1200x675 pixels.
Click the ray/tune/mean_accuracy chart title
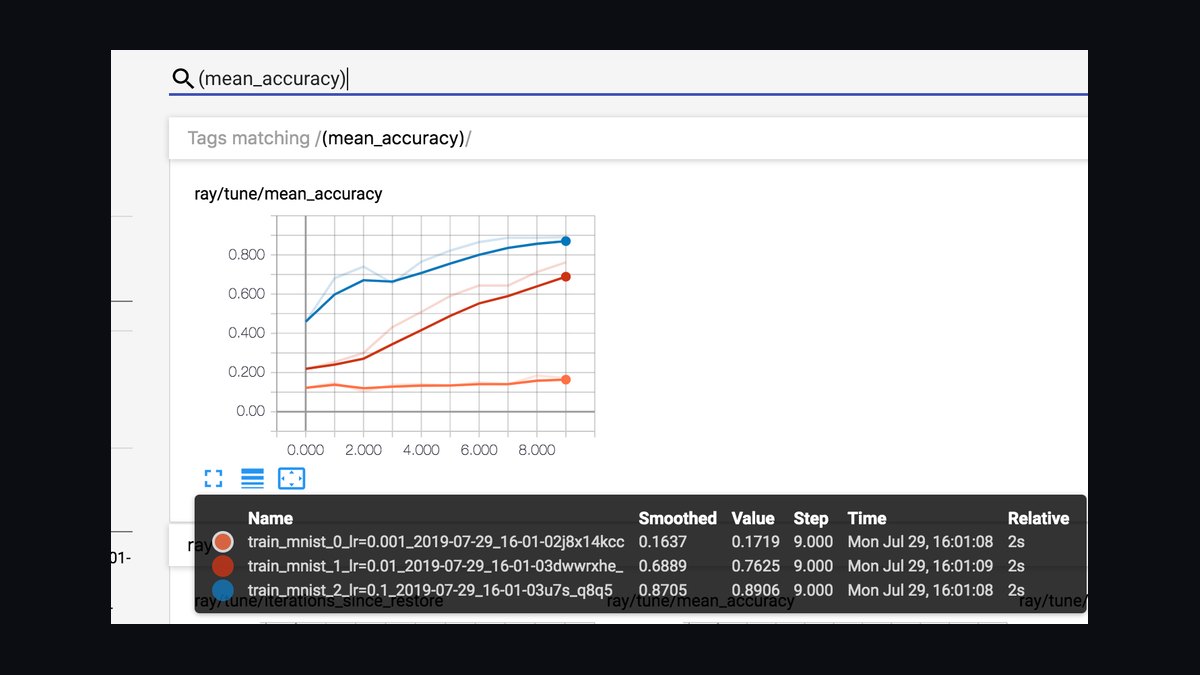click(x=288, y=194)
